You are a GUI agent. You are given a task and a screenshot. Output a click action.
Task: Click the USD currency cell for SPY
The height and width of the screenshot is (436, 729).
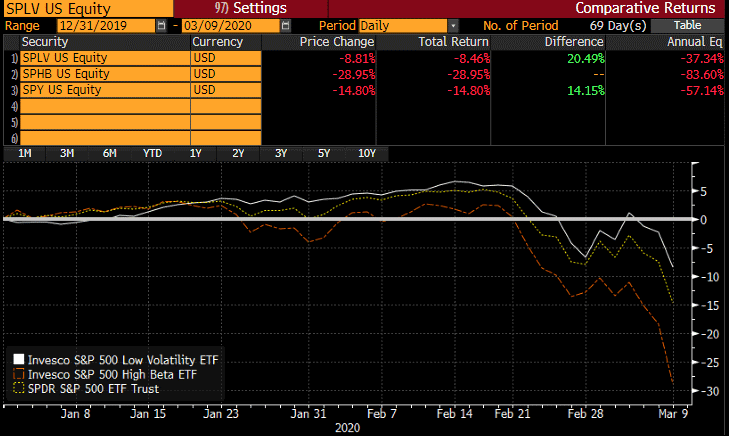(x=226, y=90)
